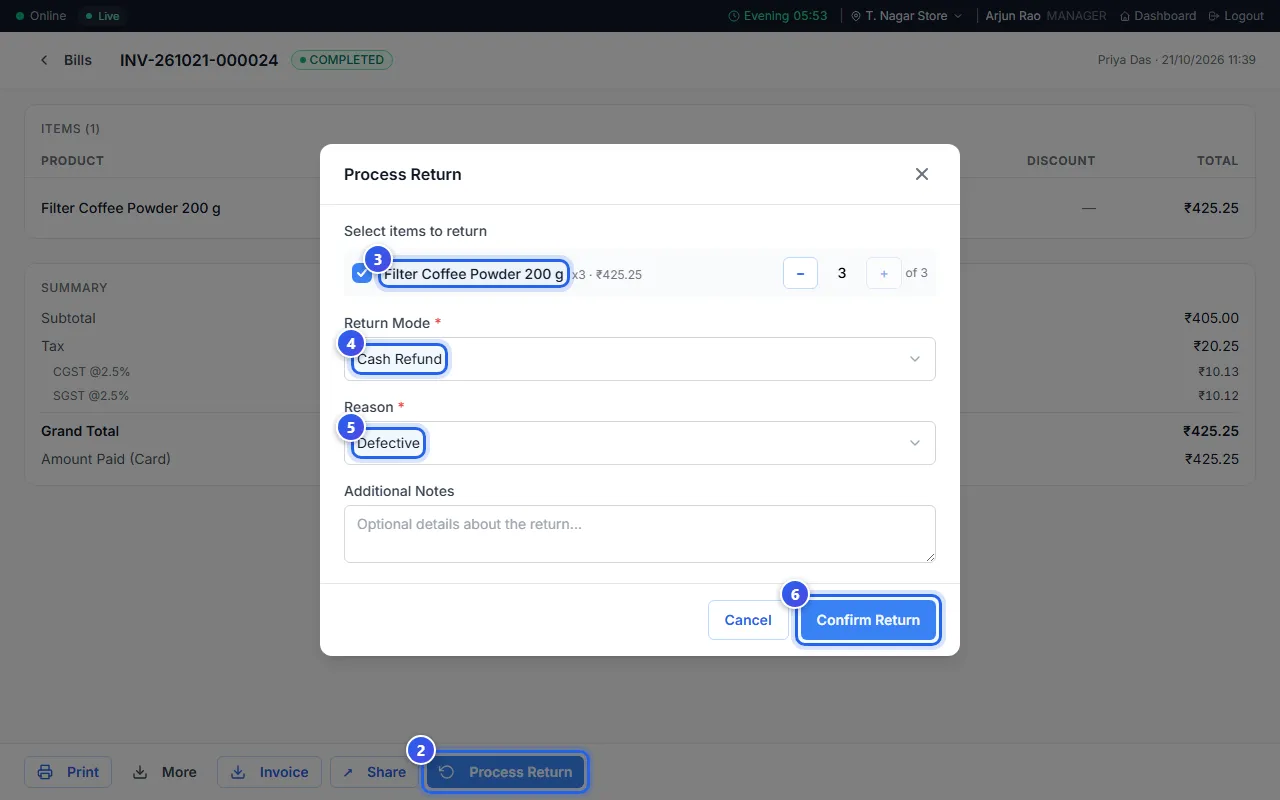Screen dimensions: 1280x800
Task: Cancel the return dialog
Action: click(x=748, y=620)
